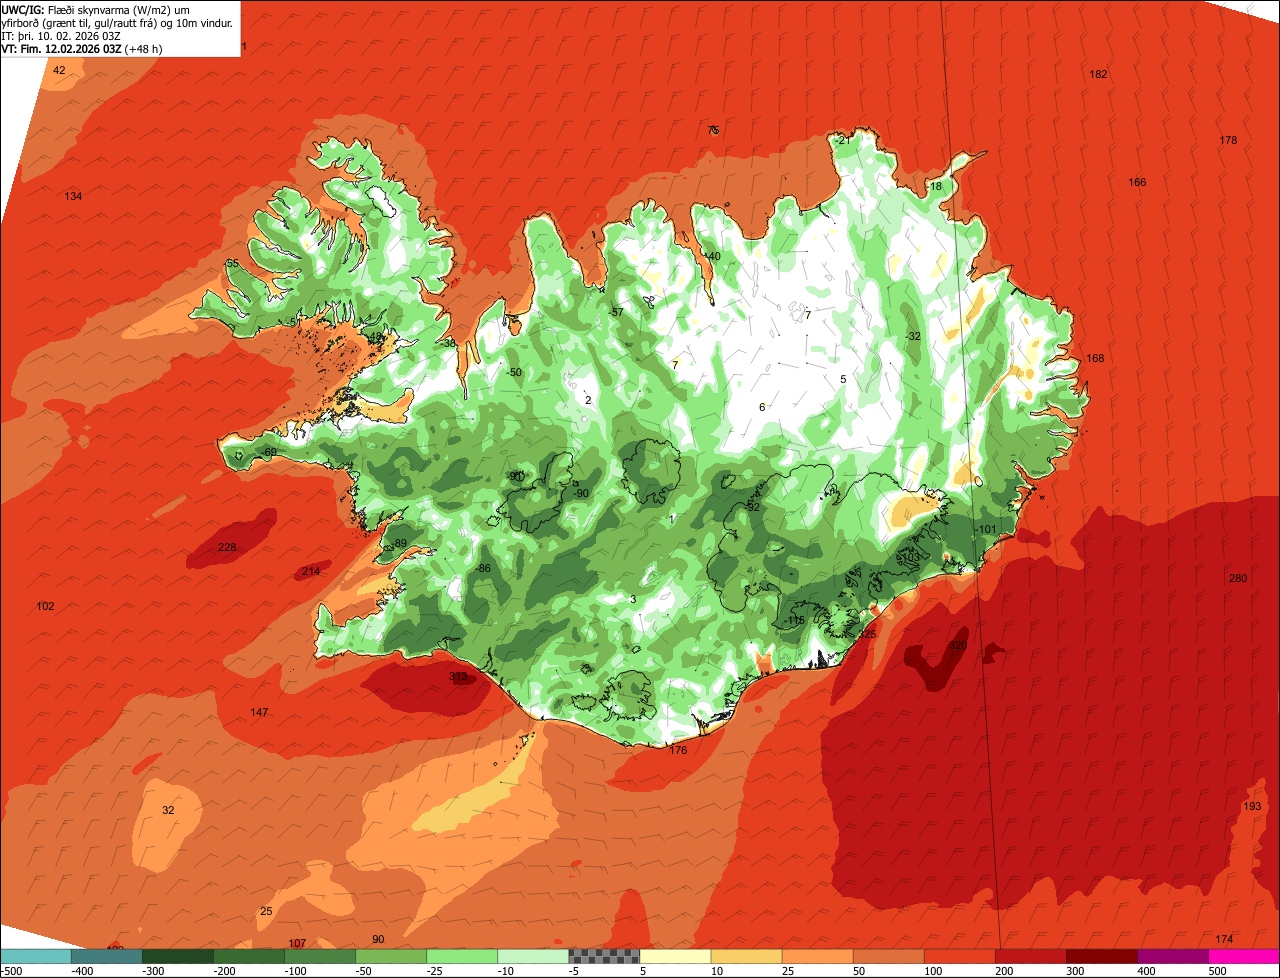
Task: Click the heat flux value 193
Action: [1252, 806]
